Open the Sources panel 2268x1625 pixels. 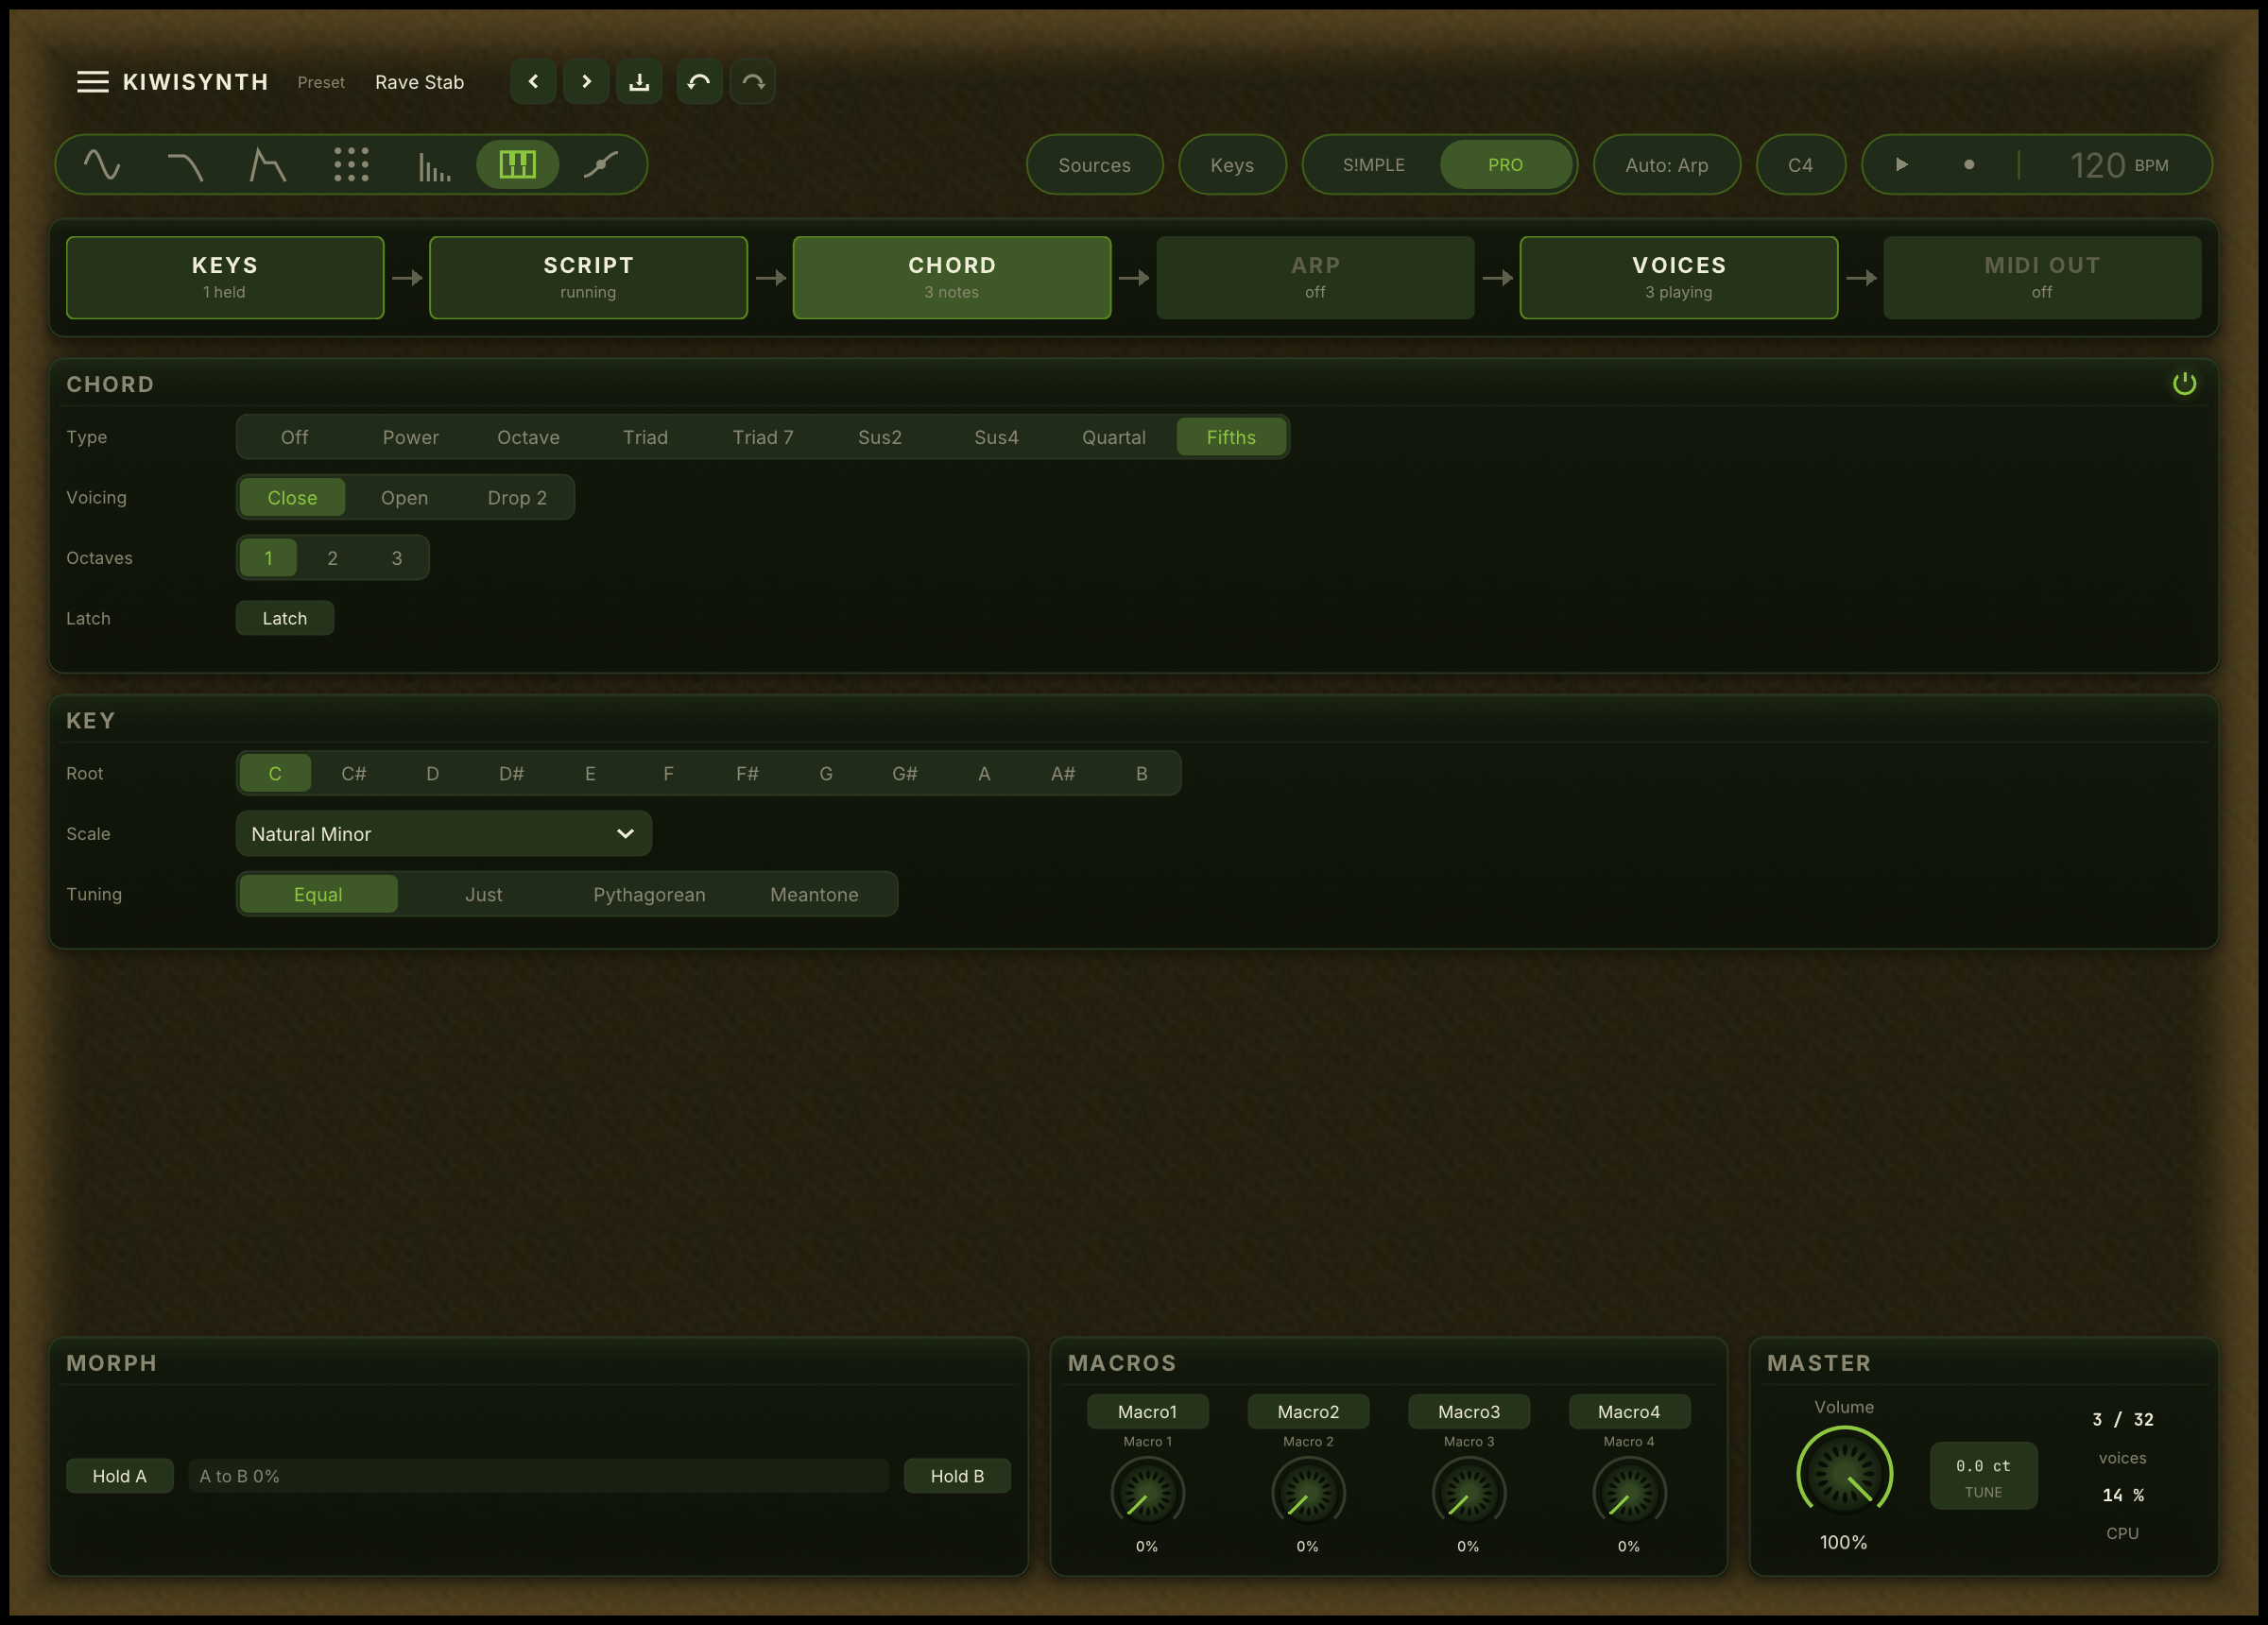(x=1095, y=165)
